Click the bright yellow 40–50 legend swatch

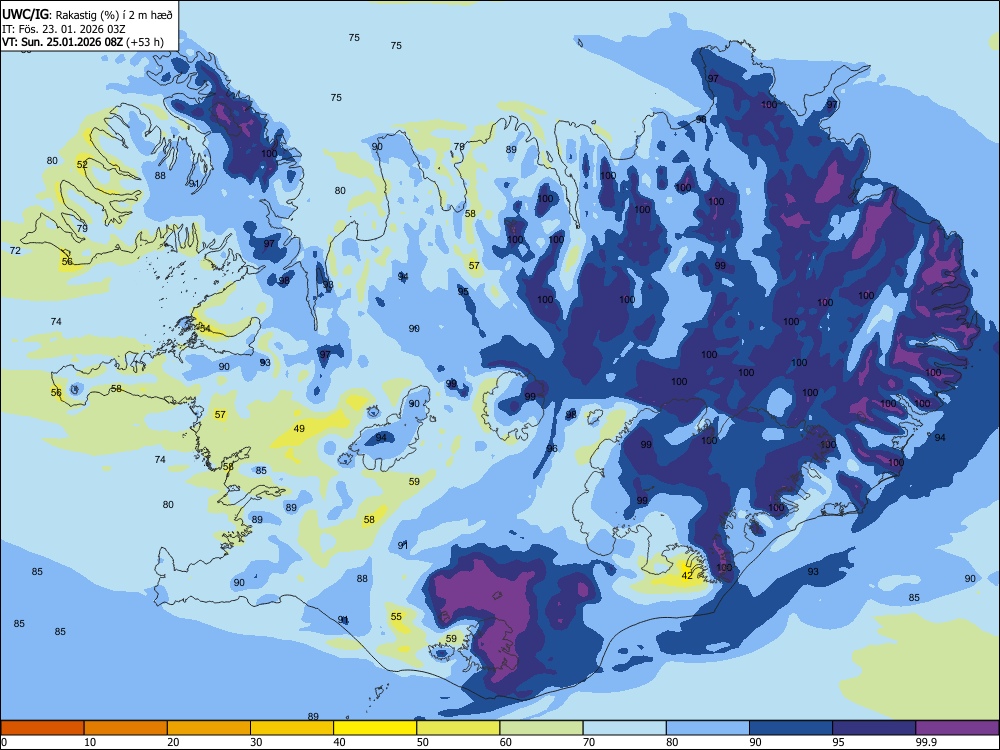[x=375, y=728]
